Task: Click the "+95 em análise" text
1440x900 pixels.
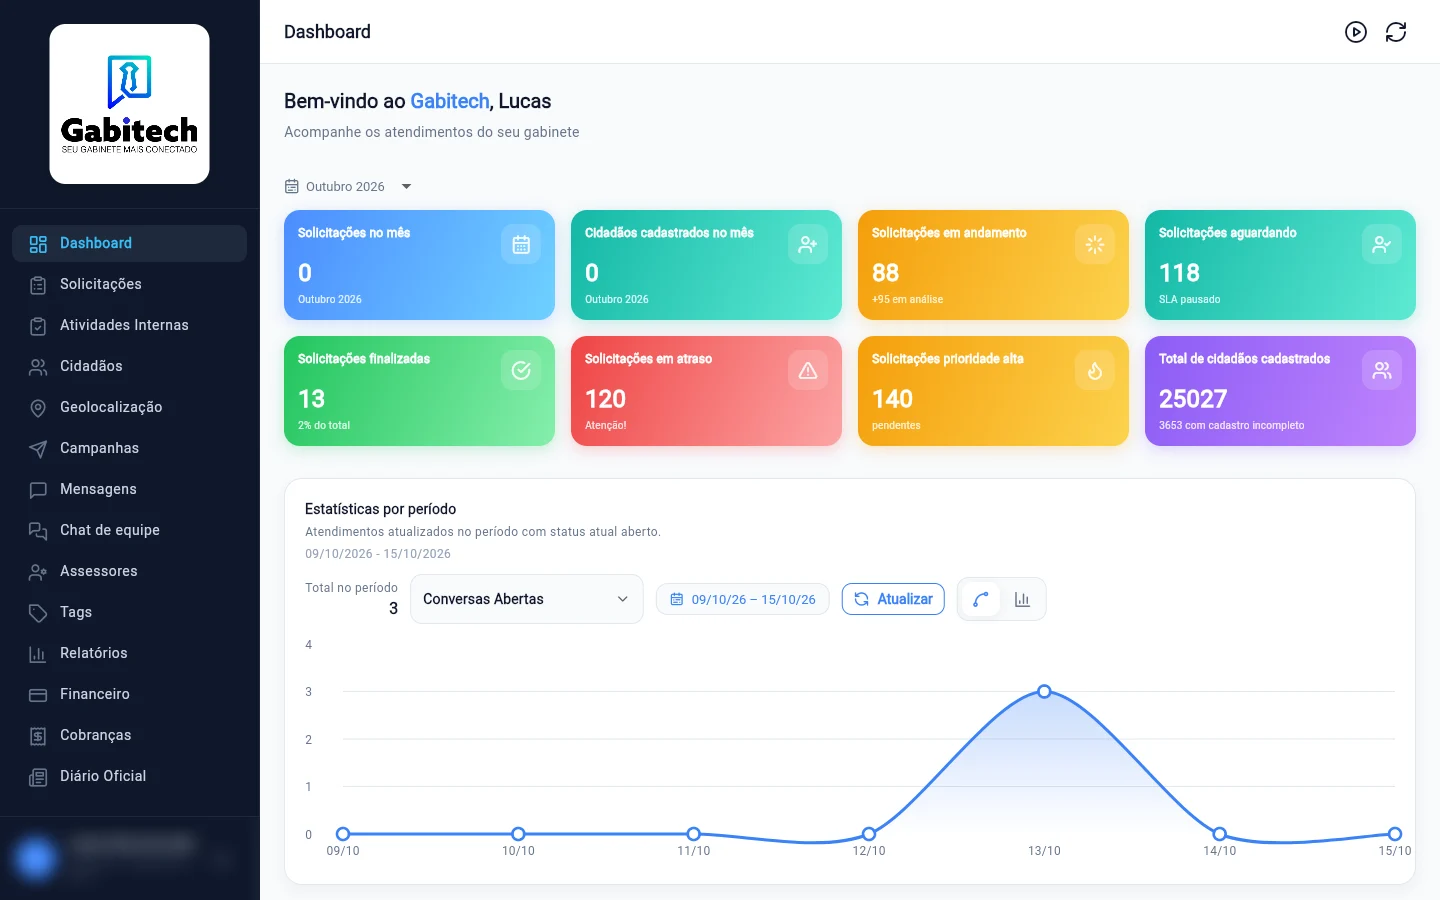Action: pyautogui.click(x=907, y=299)
